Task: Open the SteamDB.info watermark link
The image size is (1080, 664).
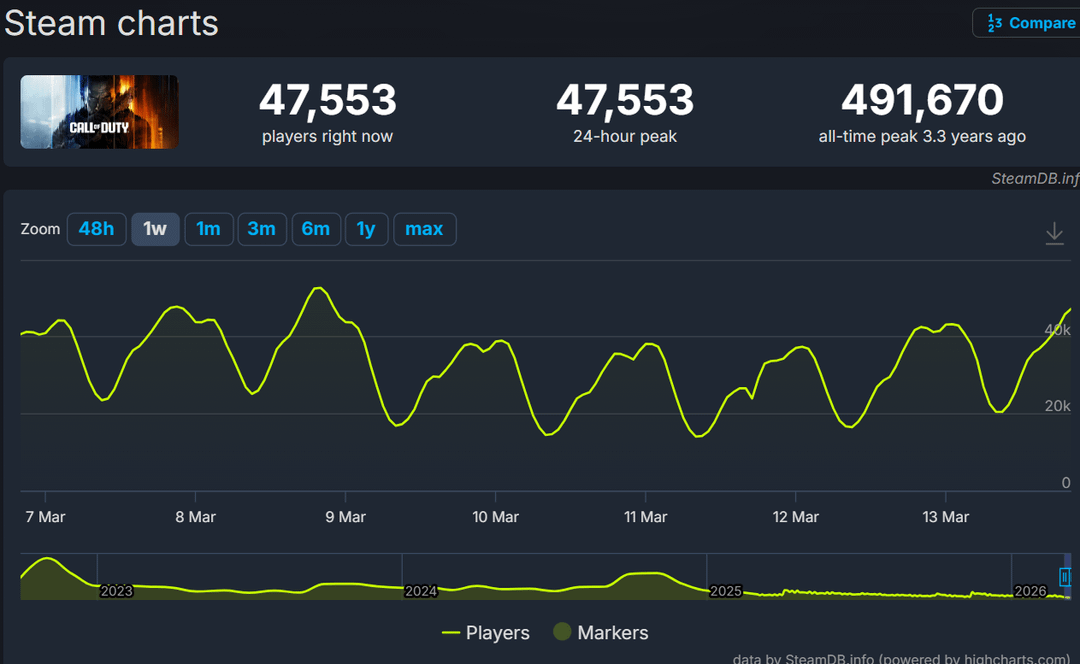Action: (1034, 179)
